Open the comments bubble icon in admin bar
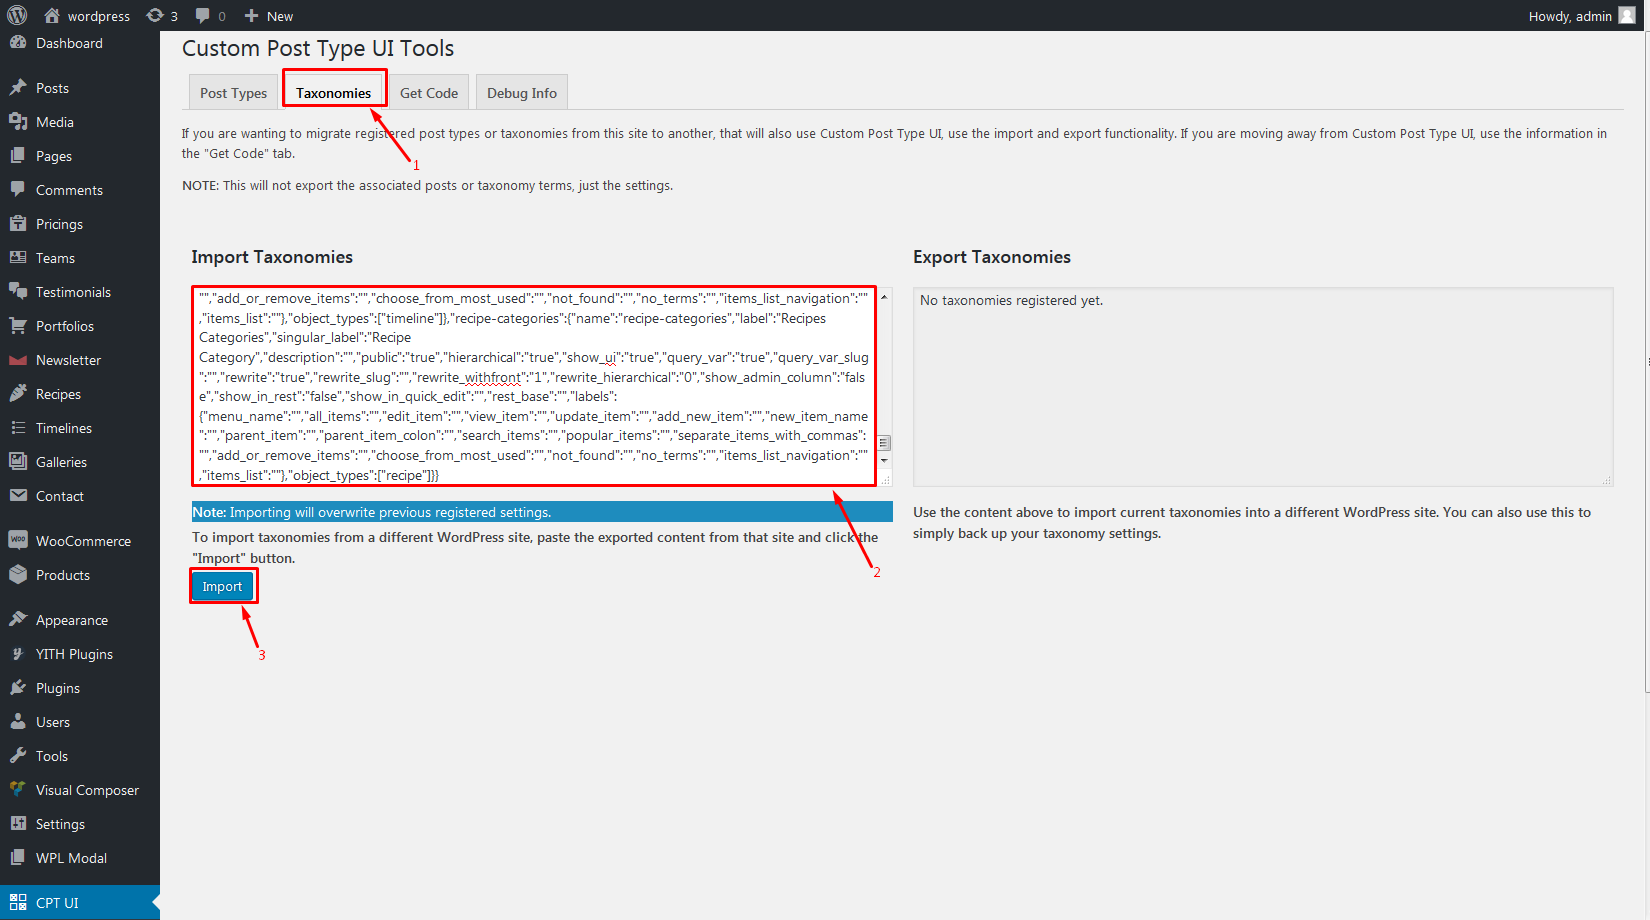1650x920 pixels. 203,15
